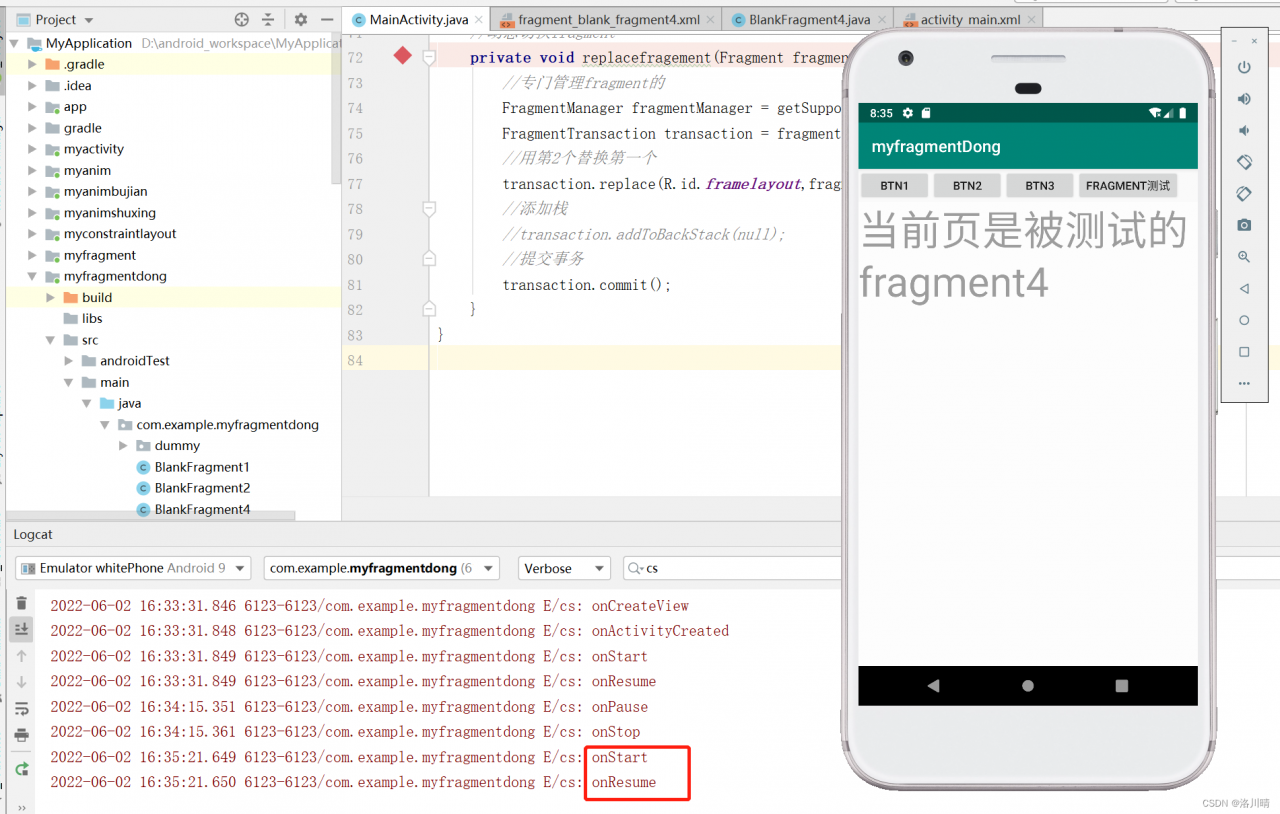Click the logcat down arrow icon
This screenshot has width=1280, height=814.
coord(21,682)
